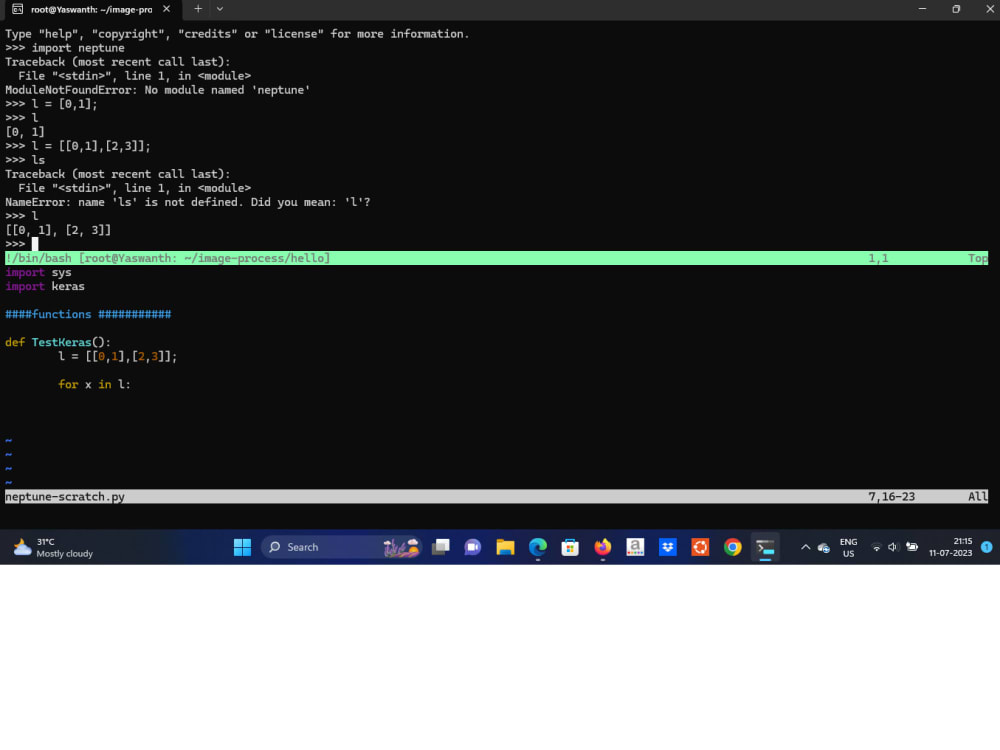Launch the Ubuntu app from taskbar
The image size is (1000, 750).
click(699, 547)
